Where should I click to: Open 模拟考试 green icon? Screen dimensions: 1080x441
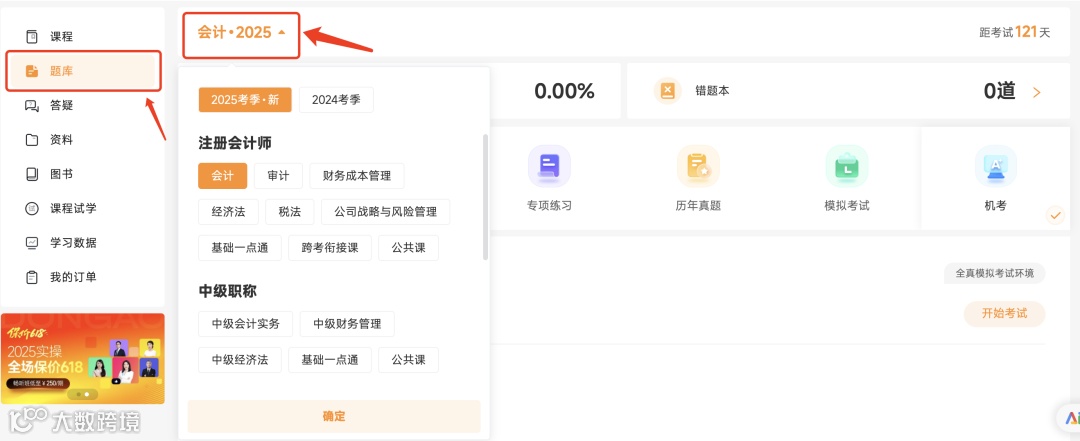pyautogui.click(x=847, y=166)
